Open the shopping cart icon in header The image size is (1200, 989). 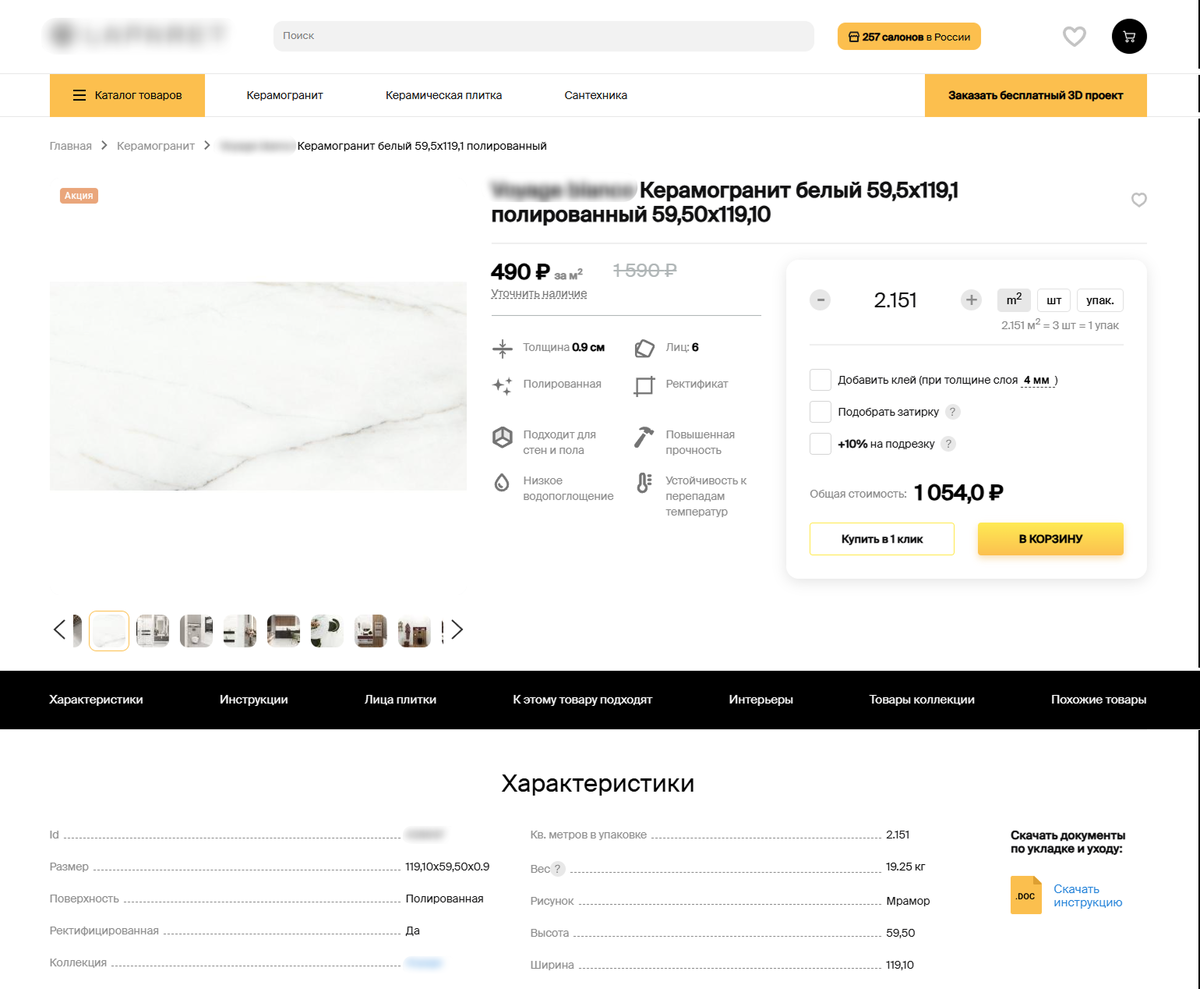point(1129,37)
